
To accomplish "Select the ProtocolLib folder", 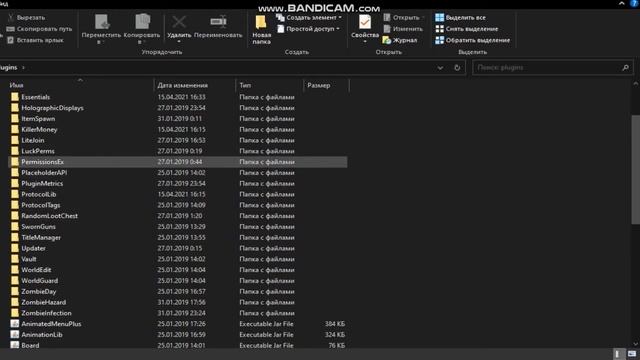I will (x=178, y=194).
